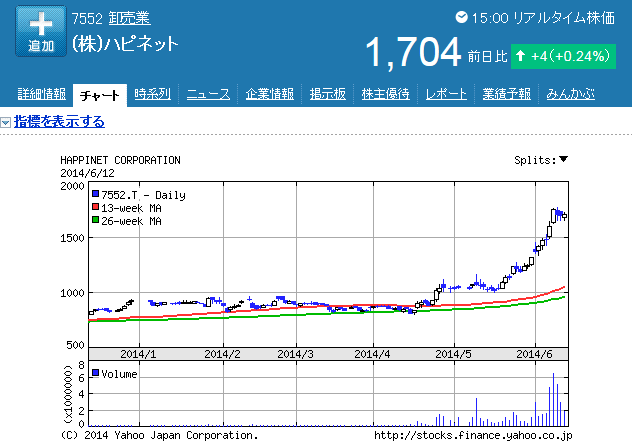This screenshot has width=632, height=441.
Task: Click the blue 7552.T Daily legend swatch
Action: click(x=96, y=194)
